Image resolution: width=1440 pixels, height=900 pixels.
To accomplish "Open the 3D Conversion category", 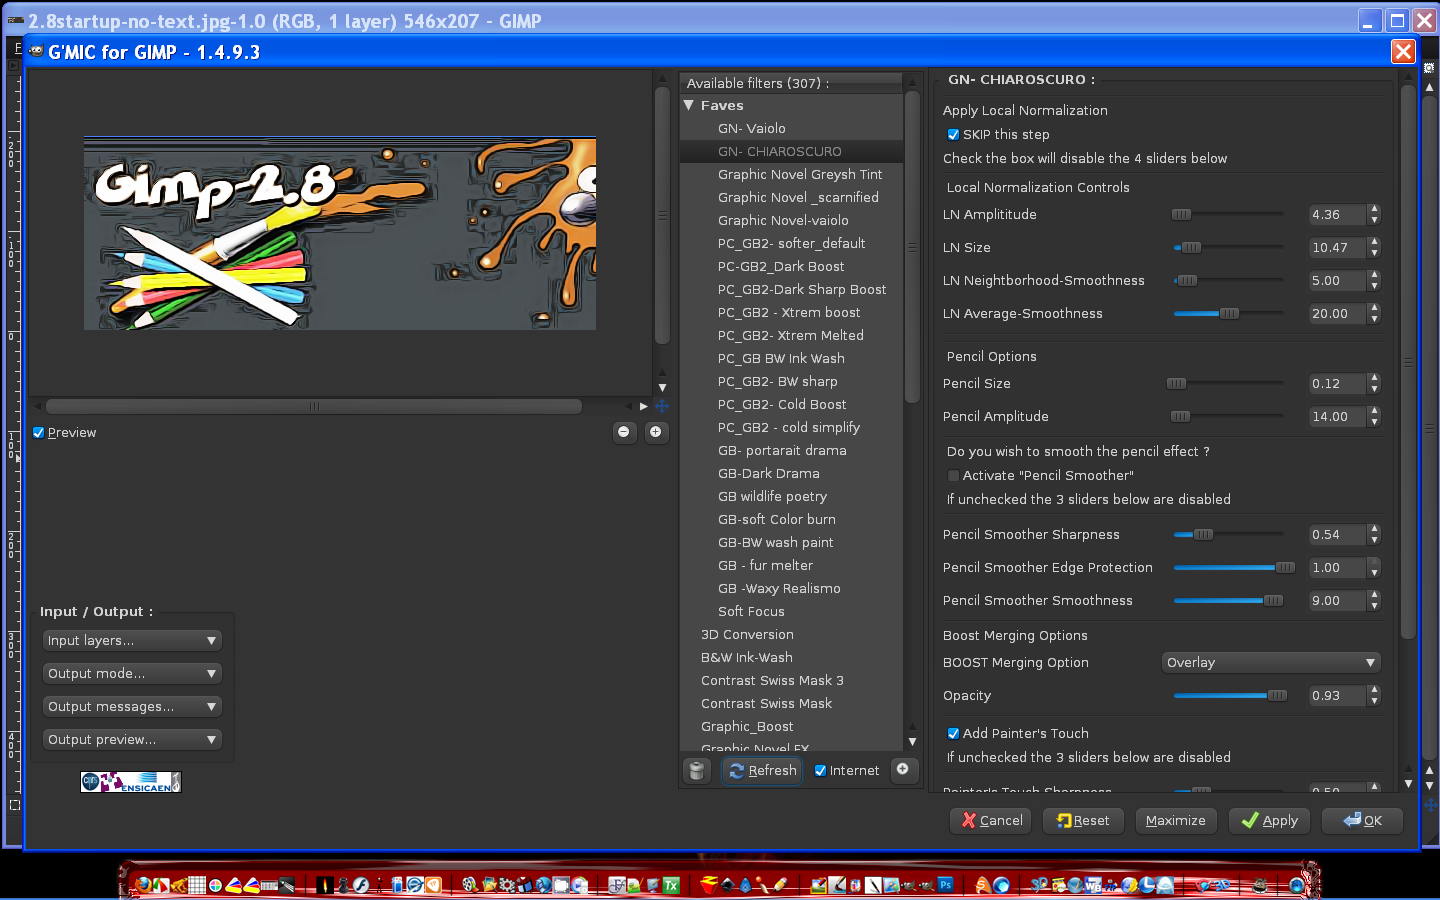I will pos(747,634).
